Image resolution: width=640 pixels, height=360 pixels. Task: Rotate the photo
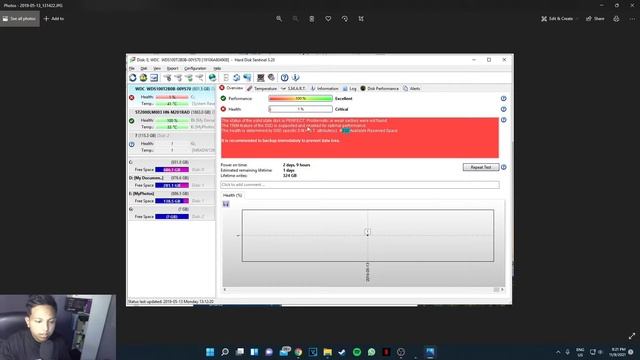(345, 19)
